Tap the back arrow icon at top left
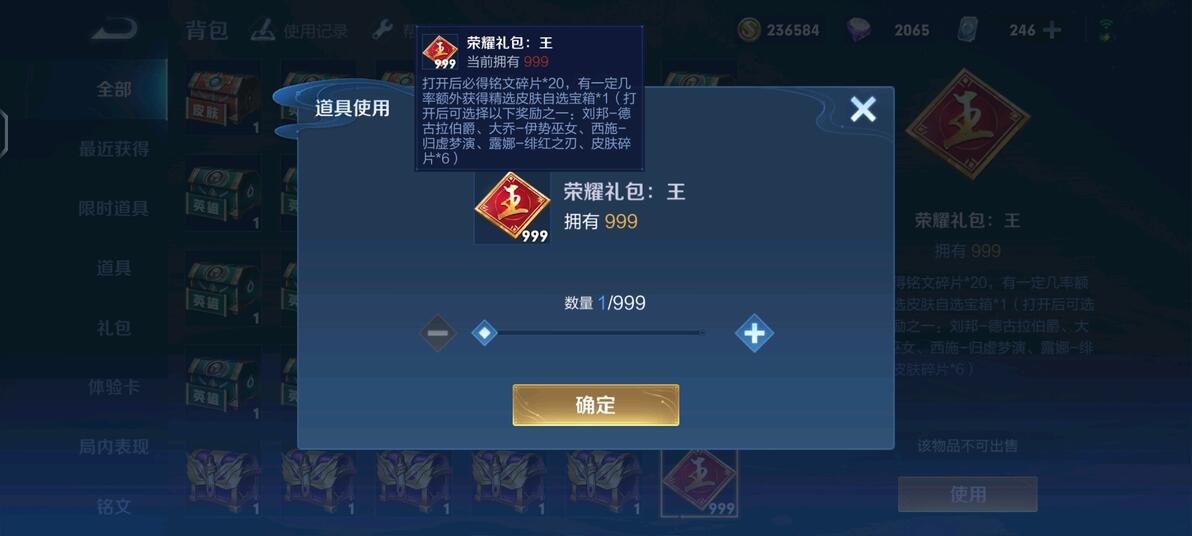 (115, 30)
